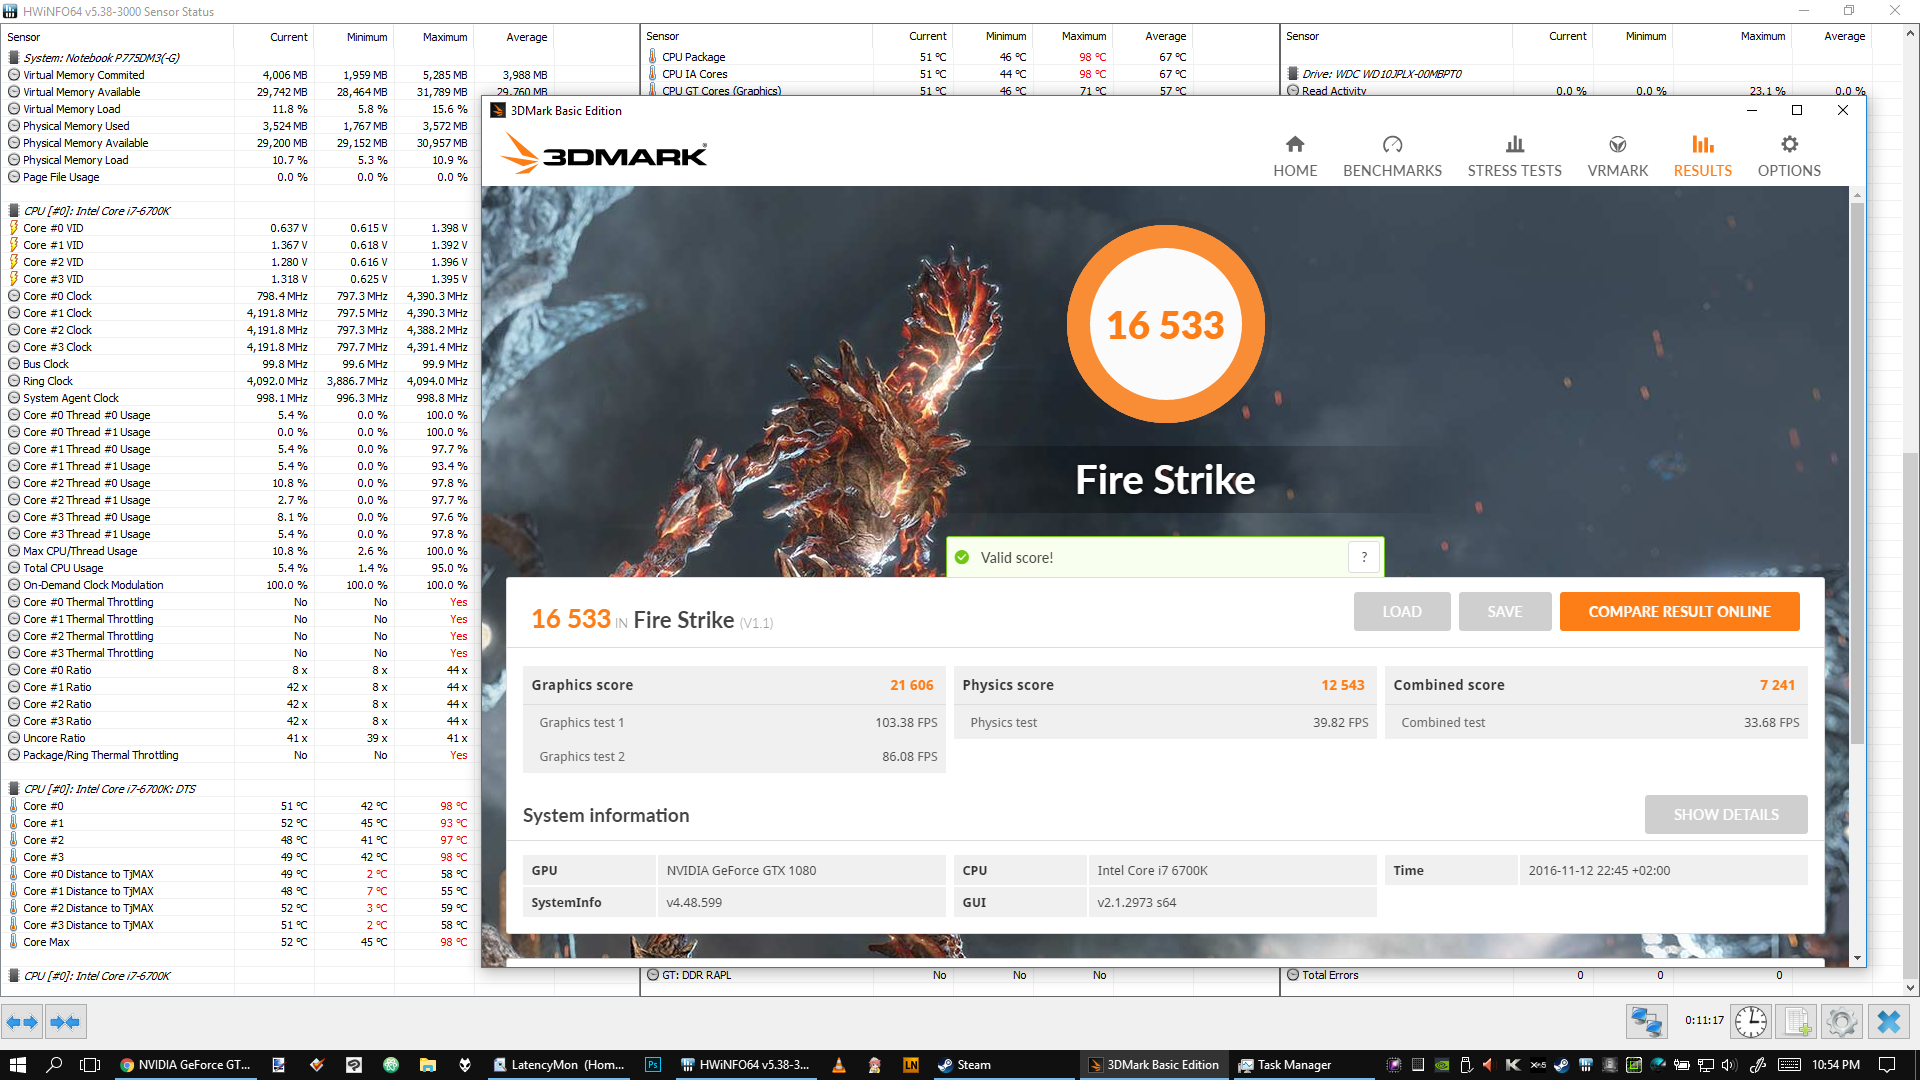Image resolution: width=1920 pixels, height=1080 pixels.
Task: Click the Combined score value 7 241
Action: click(1777, 685)
